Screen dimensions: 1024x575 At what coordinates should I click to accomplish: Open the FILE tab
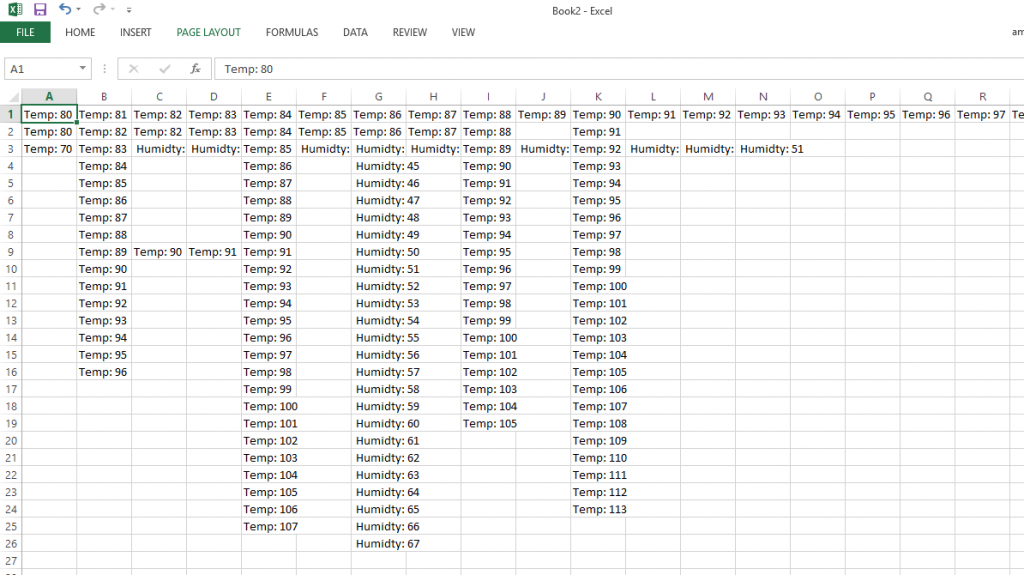[25, 32]
